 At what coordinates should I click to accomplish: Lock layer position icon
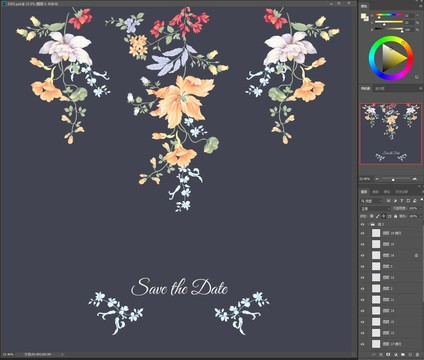383,216
